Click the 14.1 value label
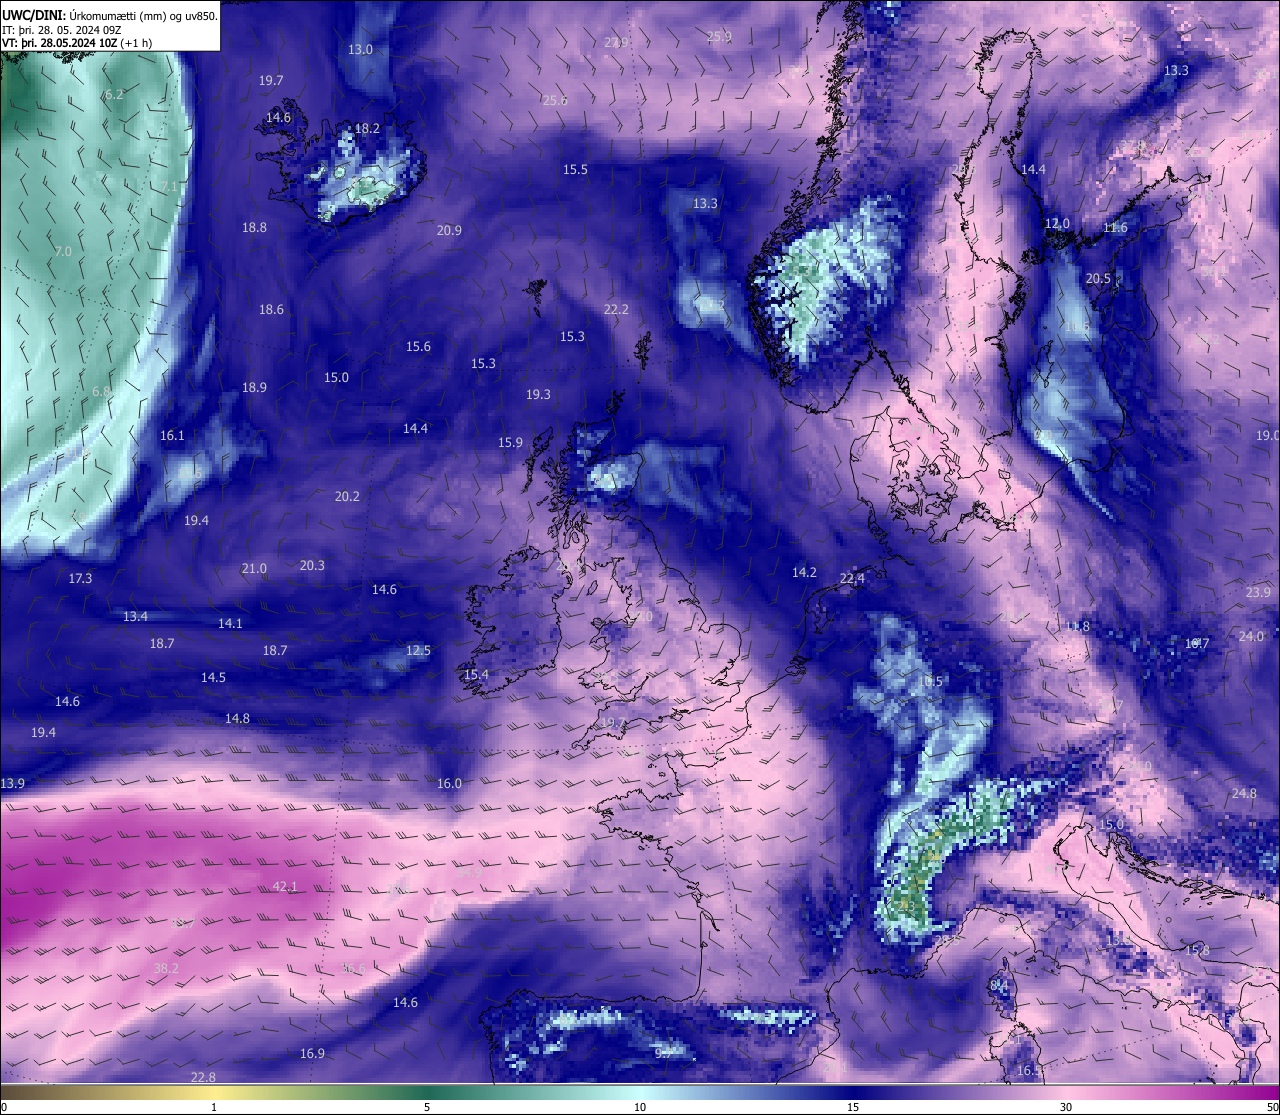The height and width of the screenshot is (1115, 1280). [230, 623]
